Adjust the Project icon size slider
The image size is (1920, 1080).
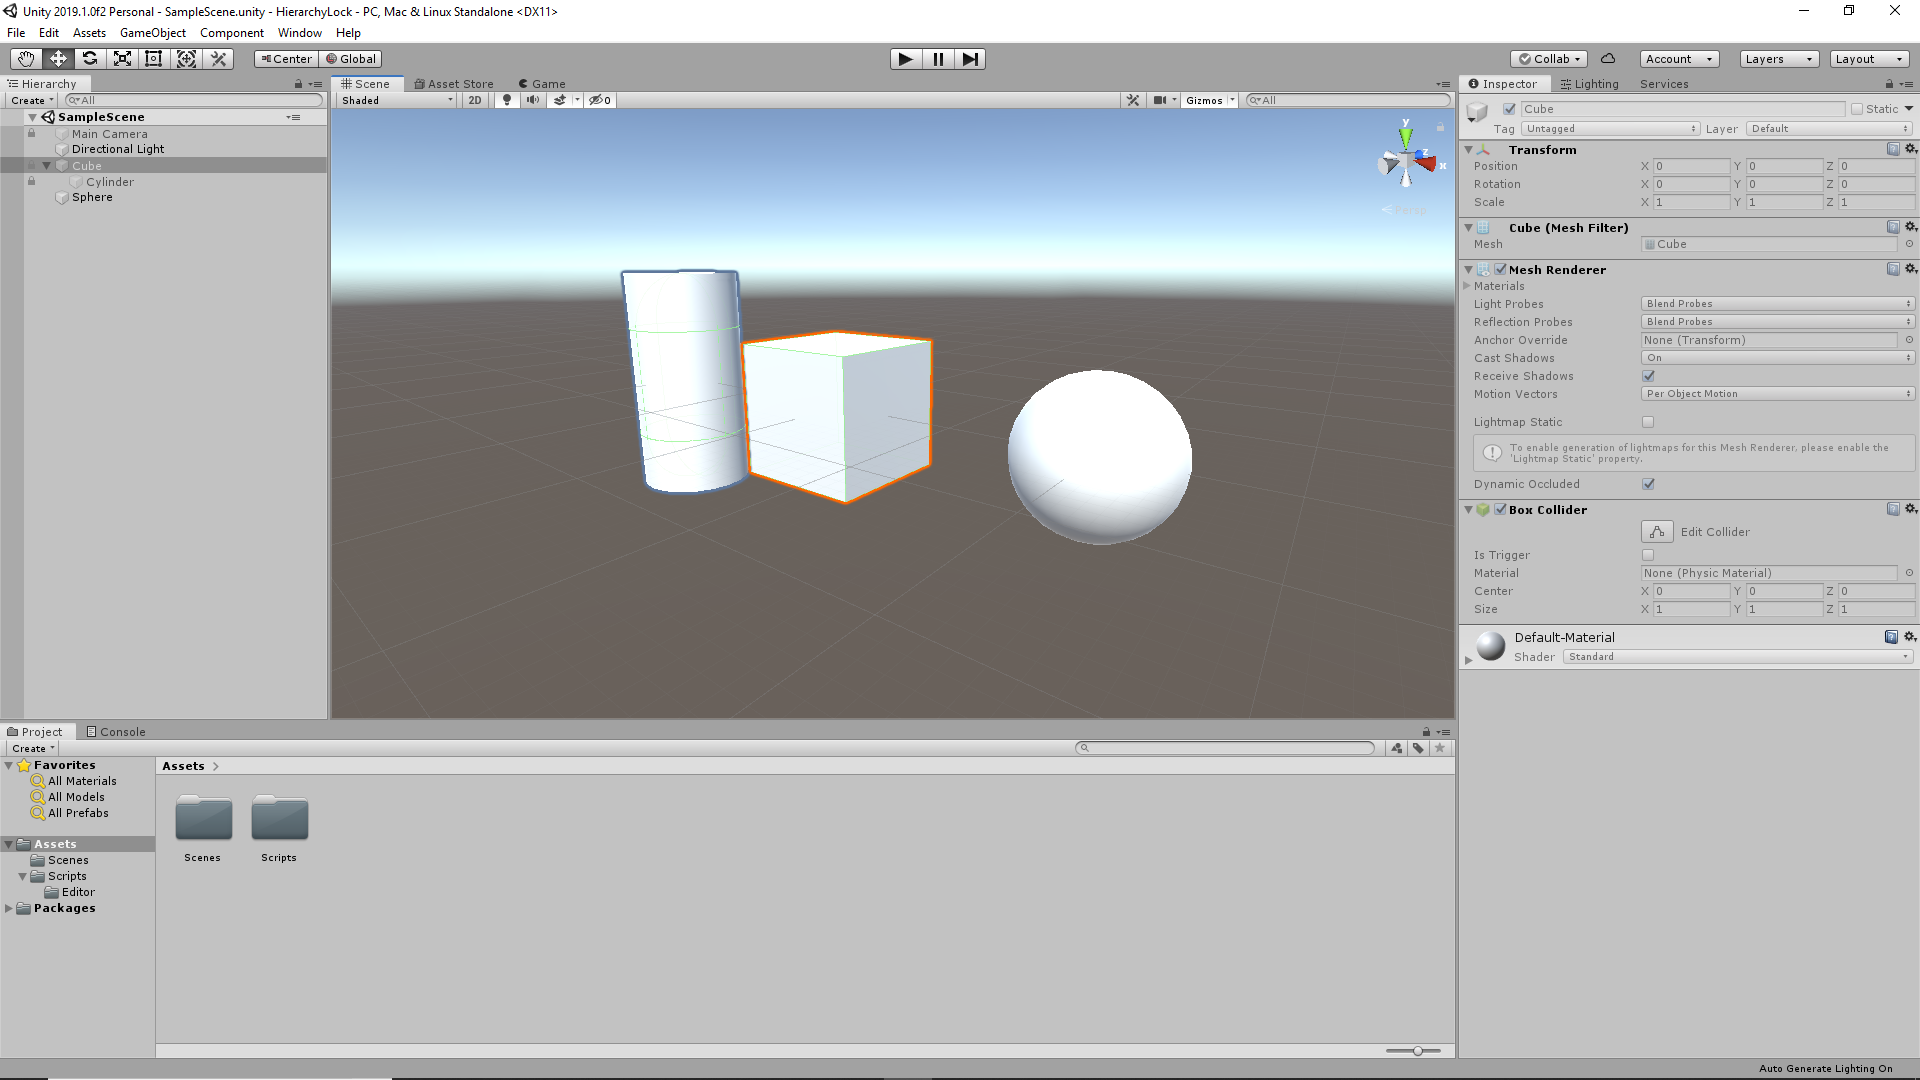point(1417,1051)
